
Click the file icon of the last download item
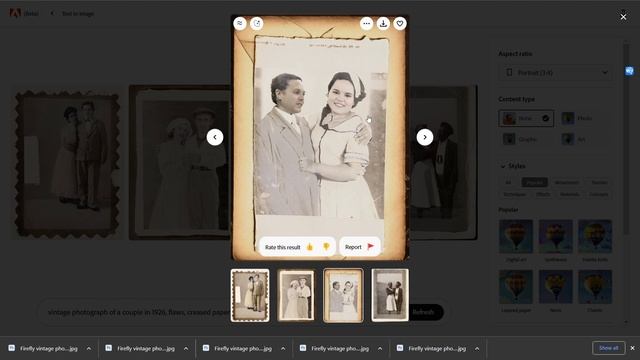[400, 348]
